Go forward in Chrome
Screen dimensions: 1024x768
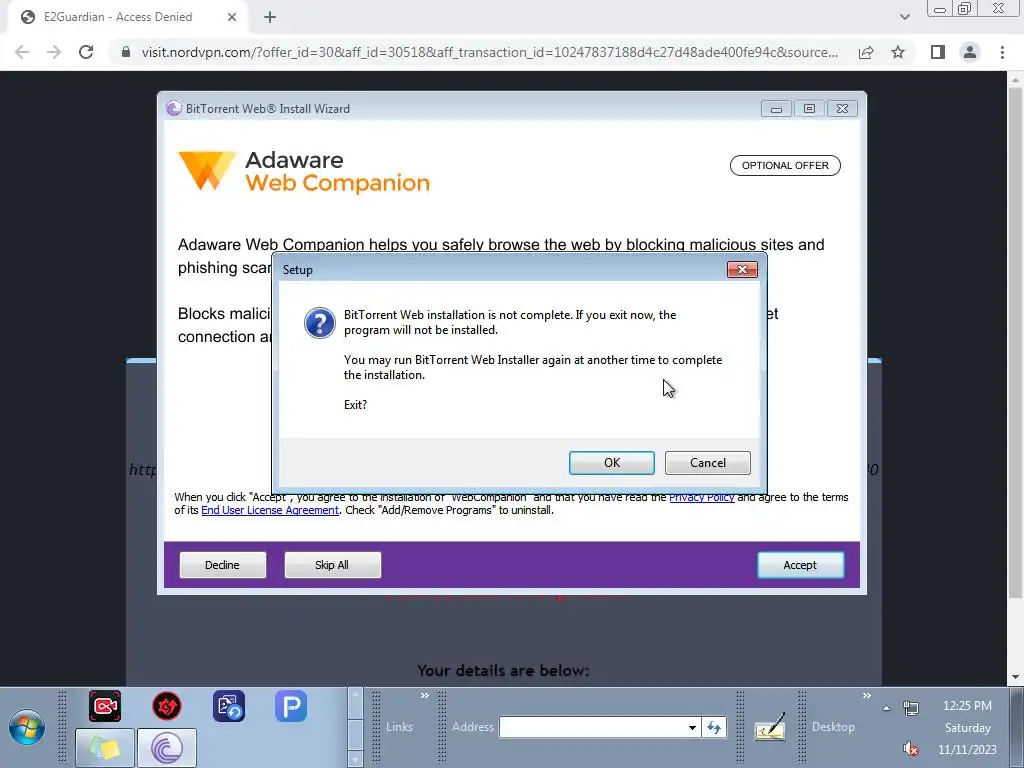click(54, 52)
